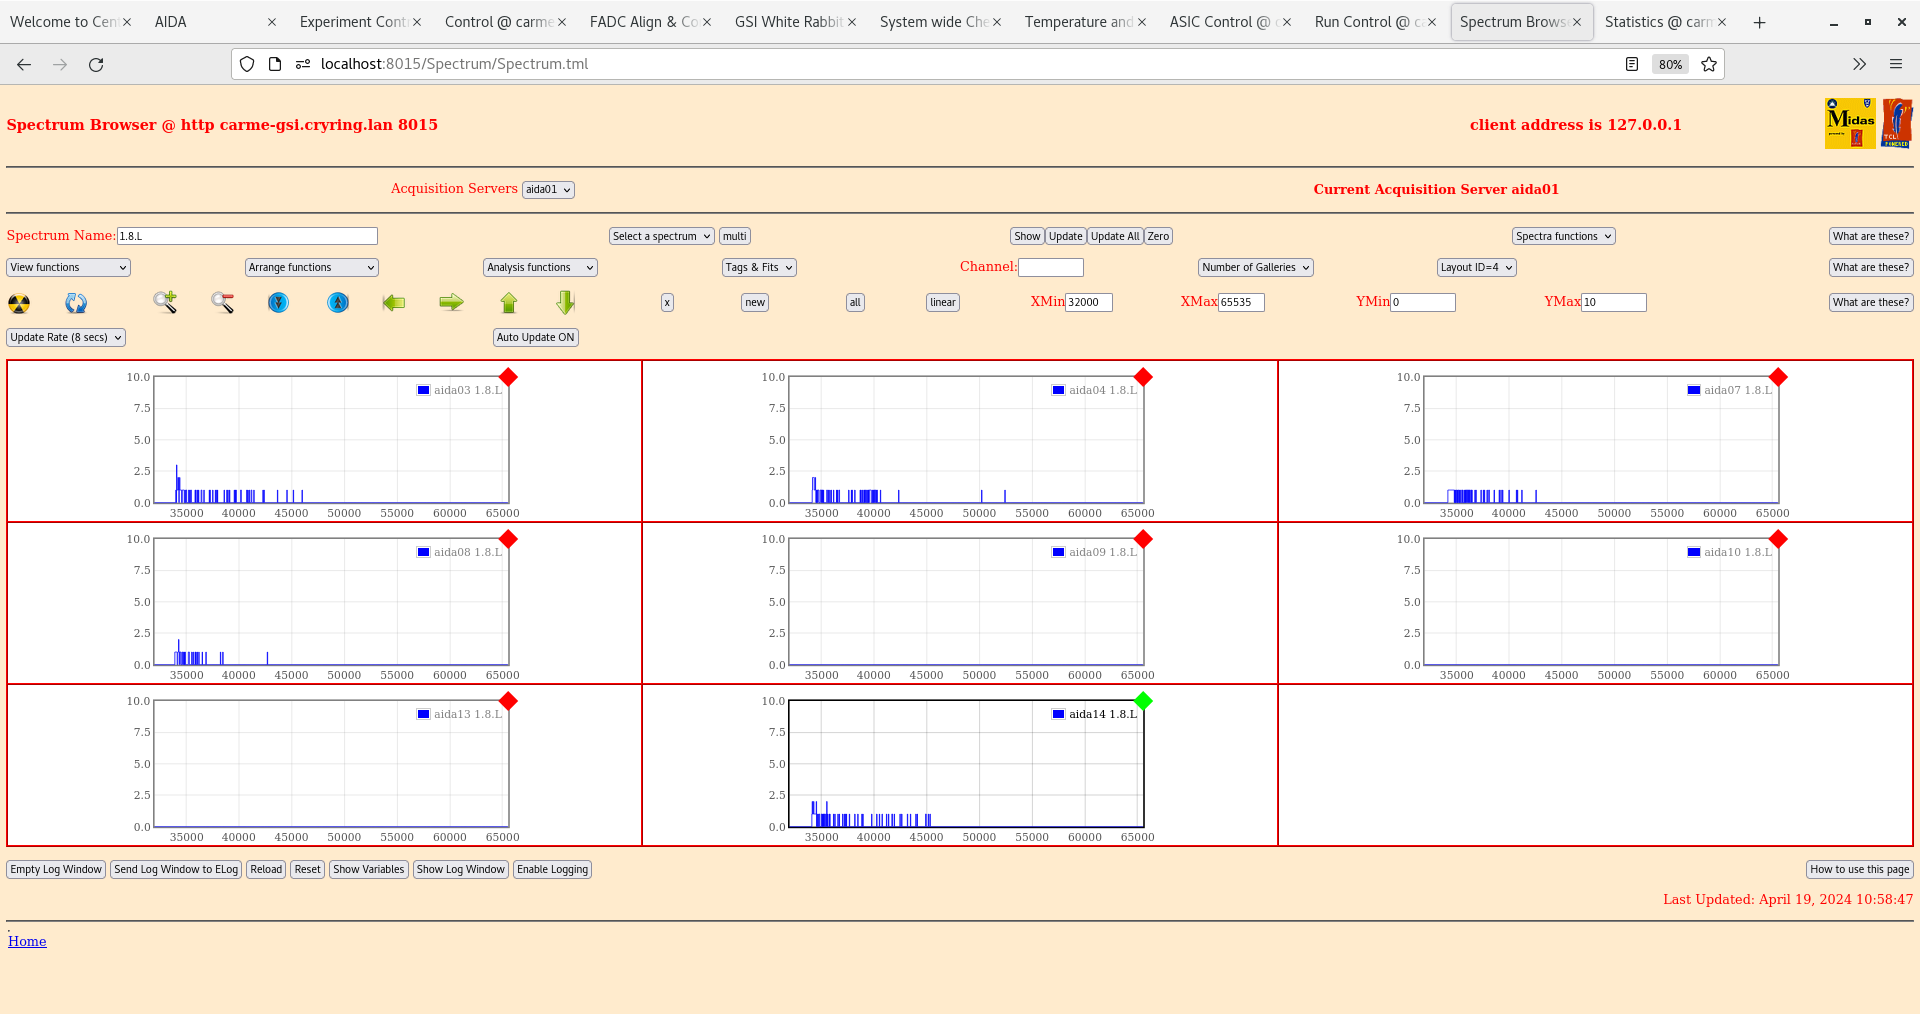Image resolution: width=1920 pixels, height=1014 pixels.
Task: Toggle the multi selection button
Action: tap(735, 236)
